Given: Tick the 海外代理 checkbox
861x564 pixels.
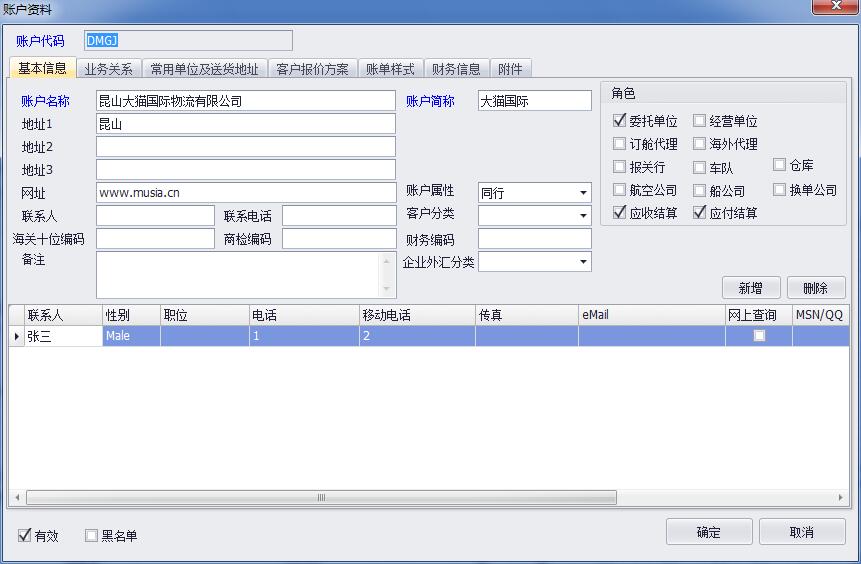Looking at the screenshot, I should [699, 143].
